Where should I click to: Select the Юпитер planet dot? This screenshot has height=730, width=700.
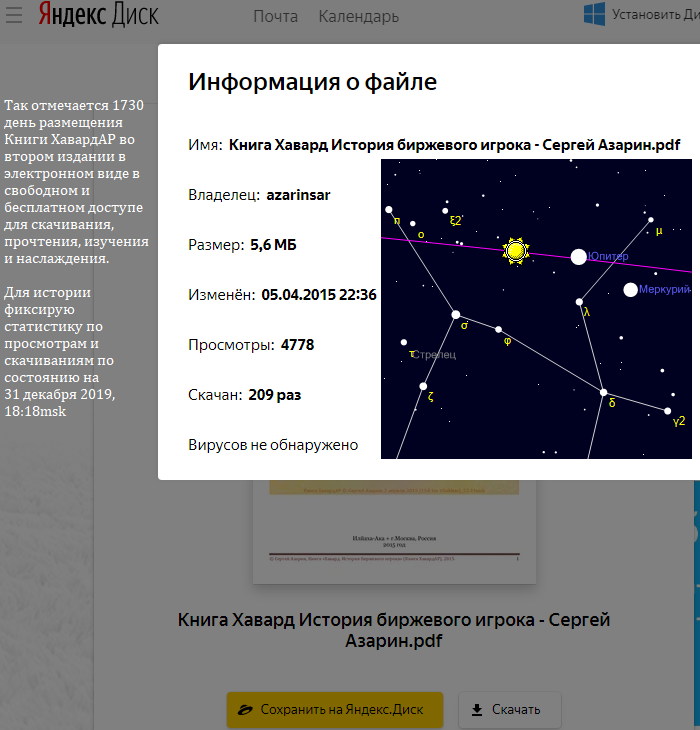click(x=578, y=257)
